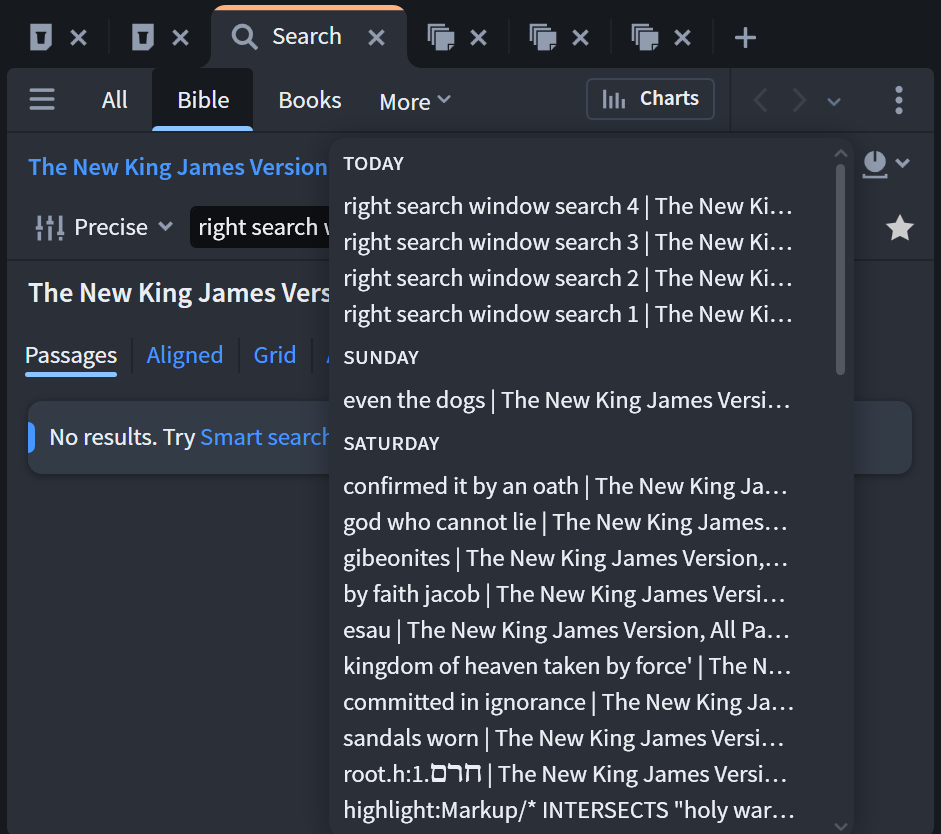Screen dimensions: 941x834
Task: Select the Aligned results view
Action: pyautogui.click(x=185, y=355)
